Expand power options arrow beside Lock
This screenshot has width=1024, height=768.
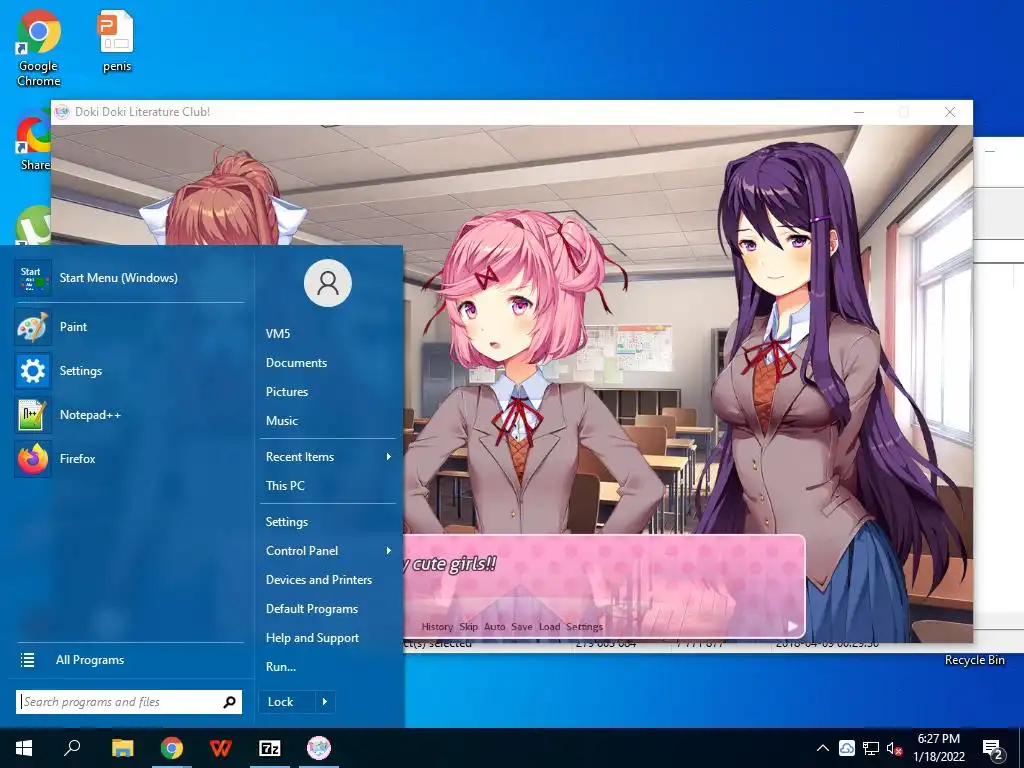pyautogui.click(x=325, y=702)
